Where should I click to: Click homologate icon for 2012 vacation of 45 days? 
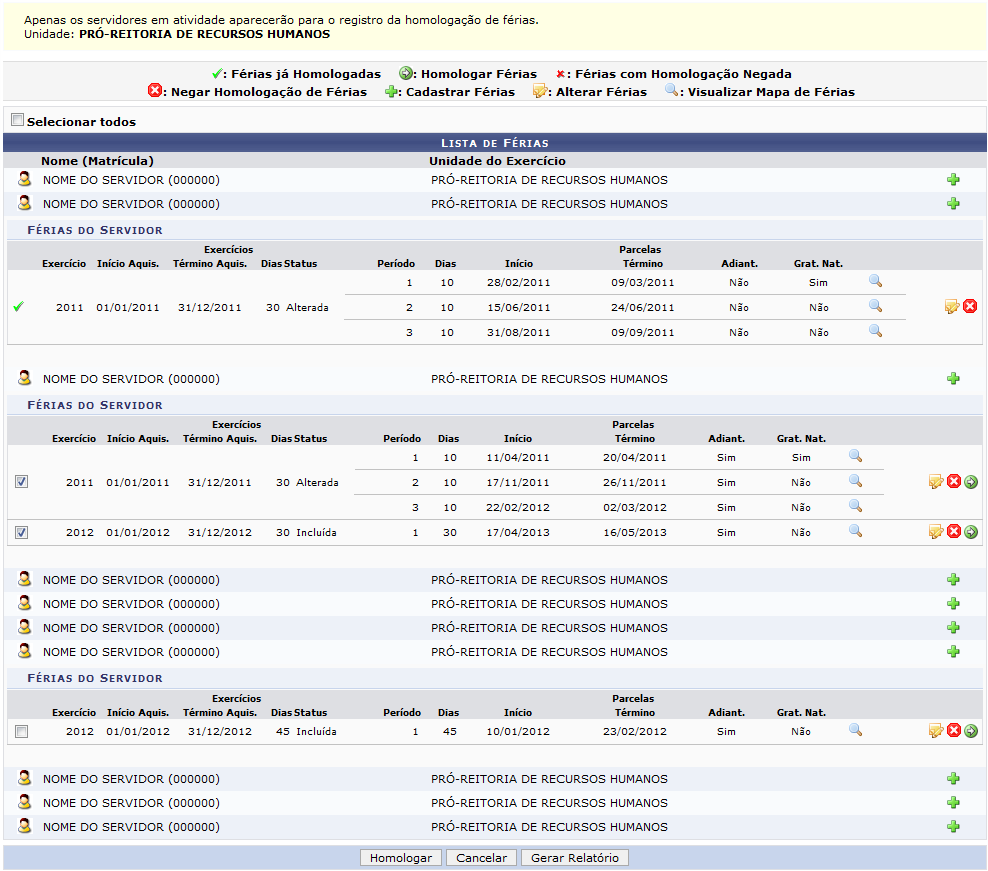971,731
